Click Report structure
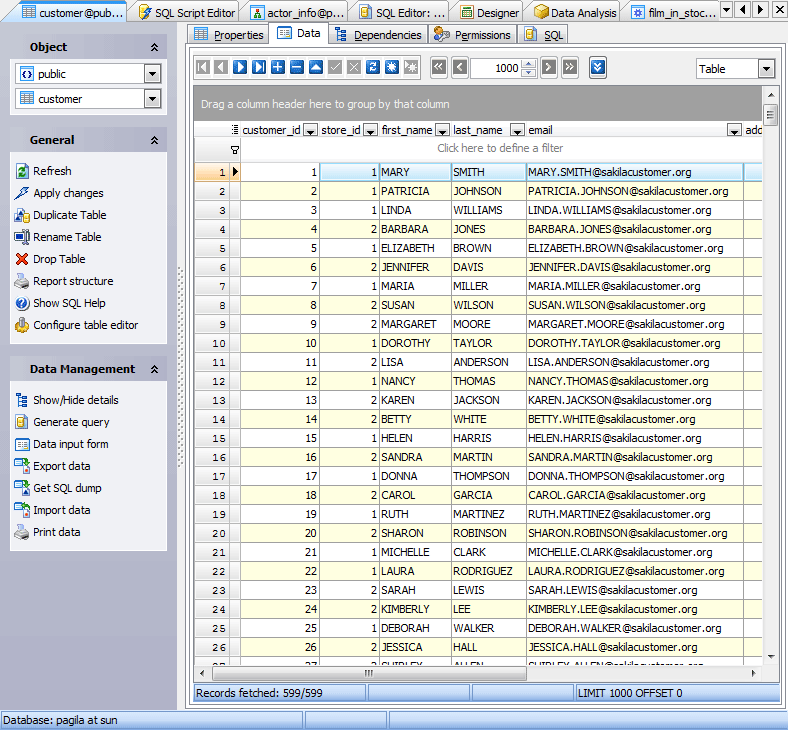788x730 pixels. [x=73, y=281]
